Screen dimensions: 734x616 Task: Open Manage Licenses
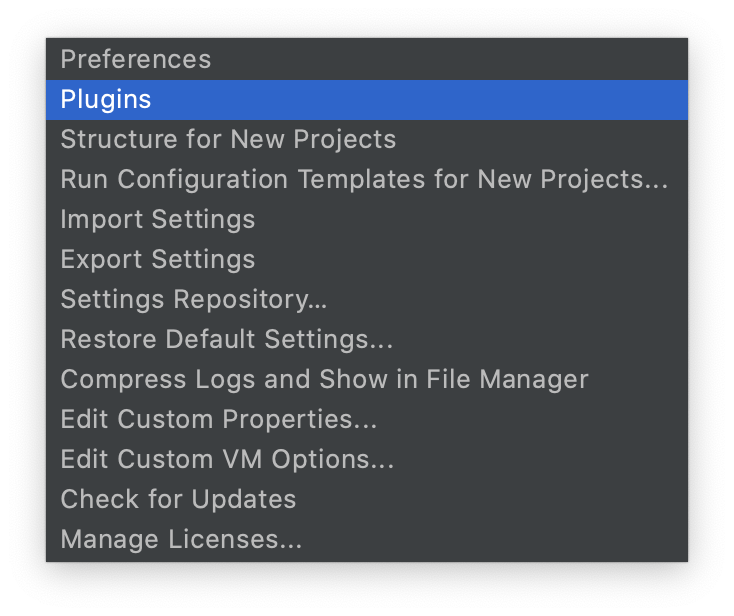point(181,539)
